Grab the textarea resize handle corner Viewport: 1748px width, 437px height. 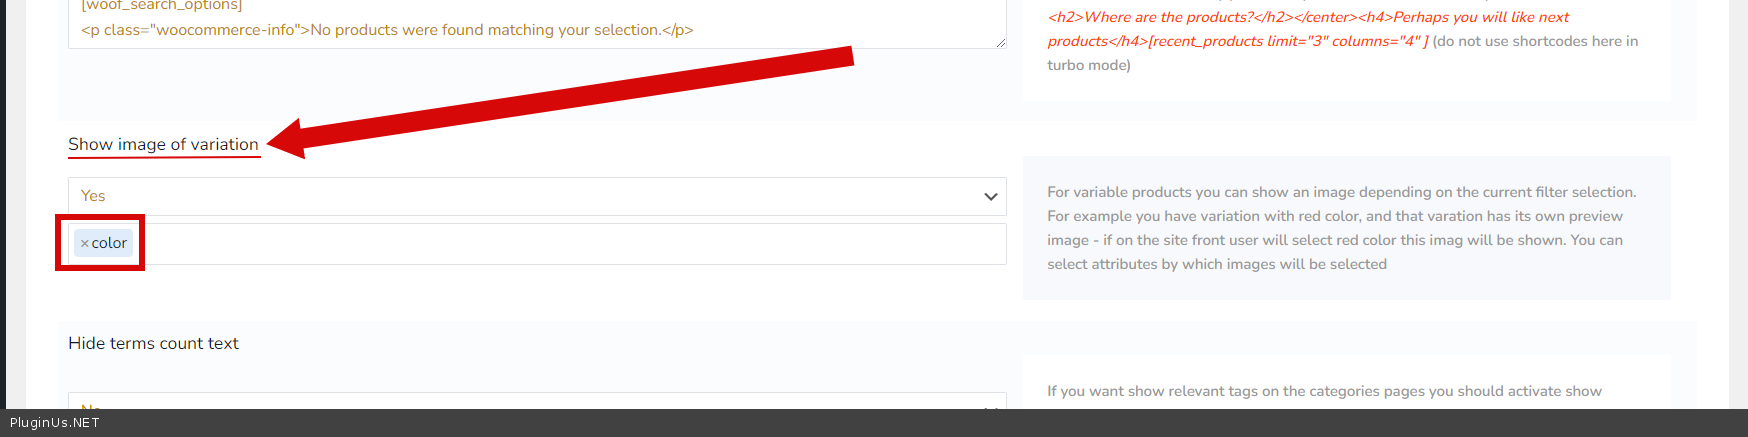point(1000,42)
